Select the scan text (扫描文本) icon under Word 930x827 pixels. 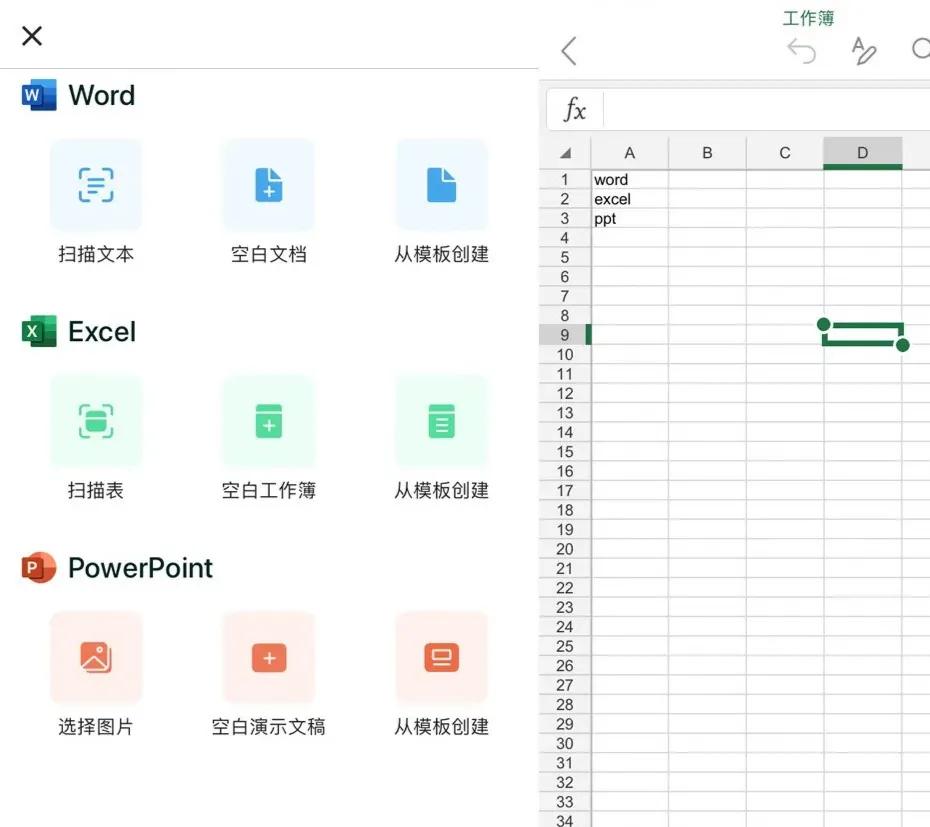point(96,185)
